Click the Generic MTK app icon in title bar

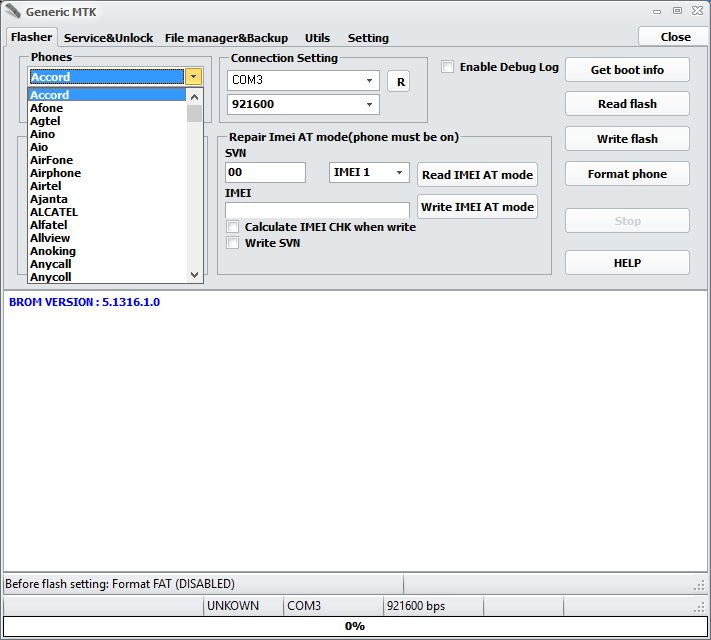pyautogui.click(x=11, y=11)
